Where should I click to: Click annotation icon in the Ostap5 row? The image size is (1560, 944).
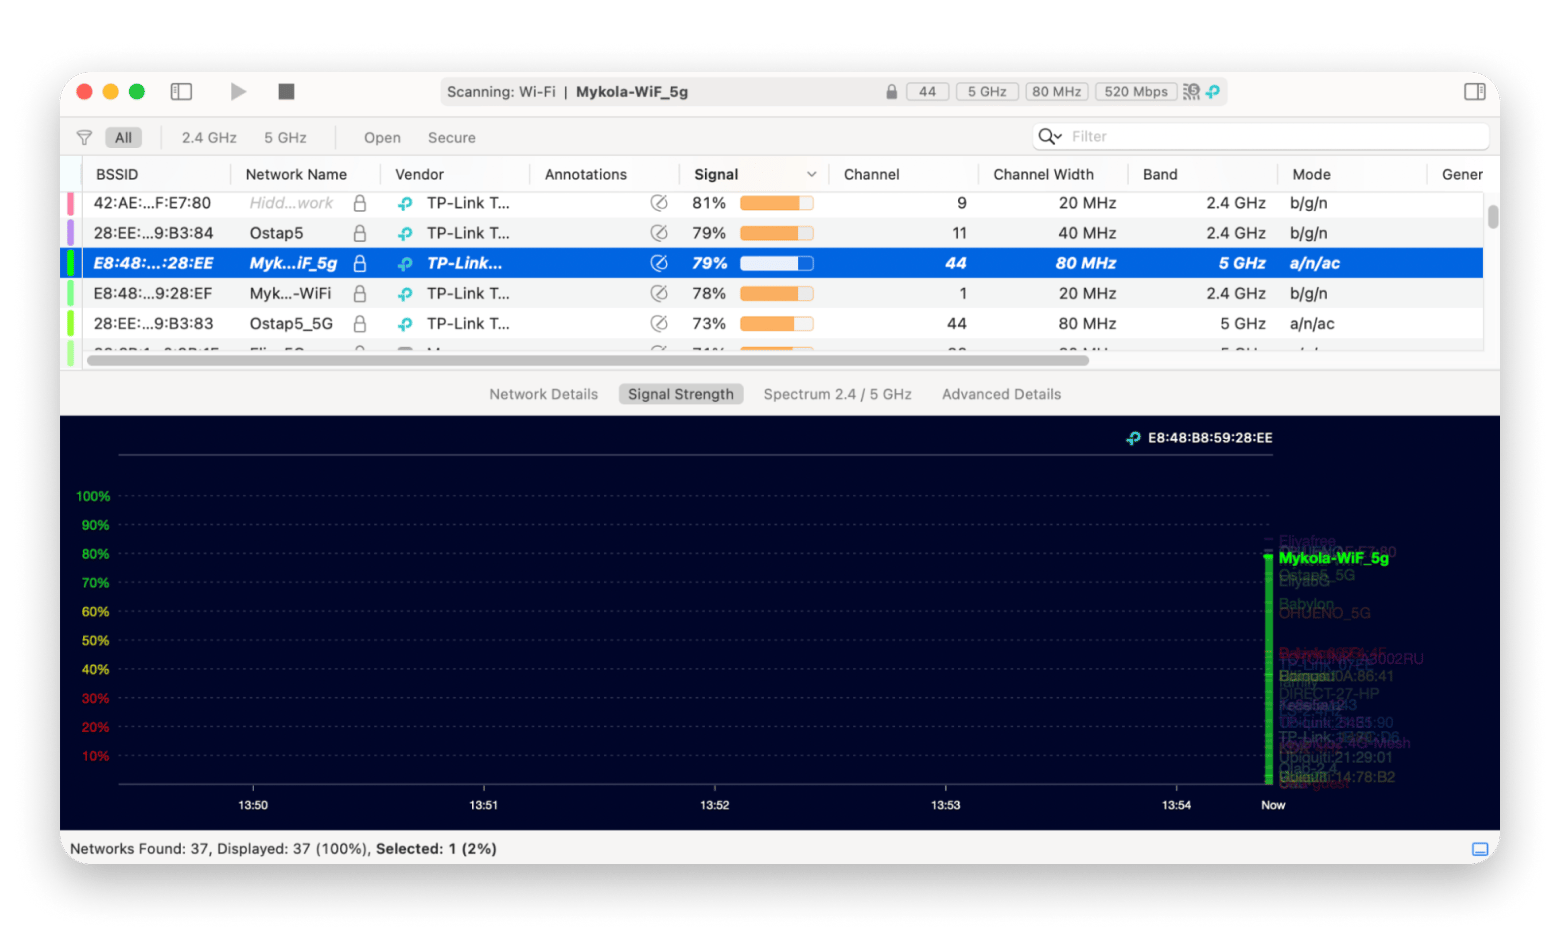(659, 233)
